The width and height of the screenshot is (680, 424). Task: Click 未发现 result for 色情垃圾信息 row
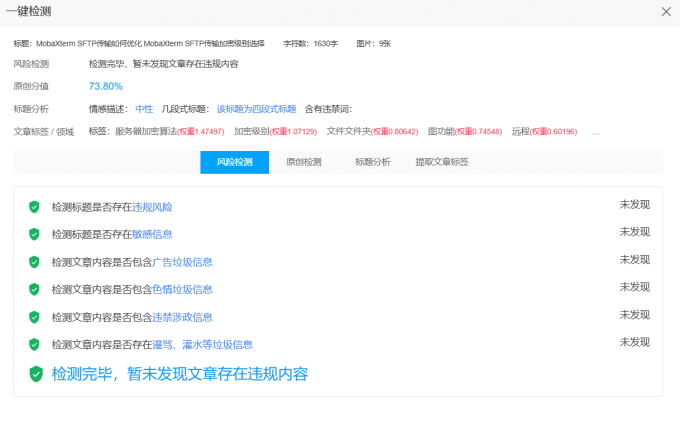click(634, 287)
